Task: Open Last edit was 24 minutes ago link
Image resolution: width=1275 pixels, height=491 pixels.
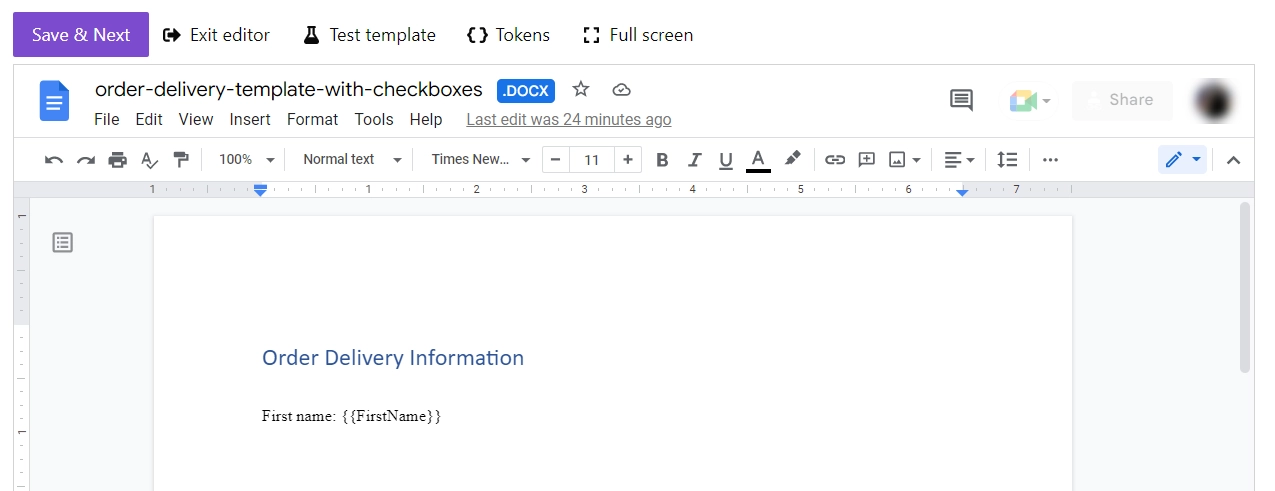Action: click(x=569, y=119)
